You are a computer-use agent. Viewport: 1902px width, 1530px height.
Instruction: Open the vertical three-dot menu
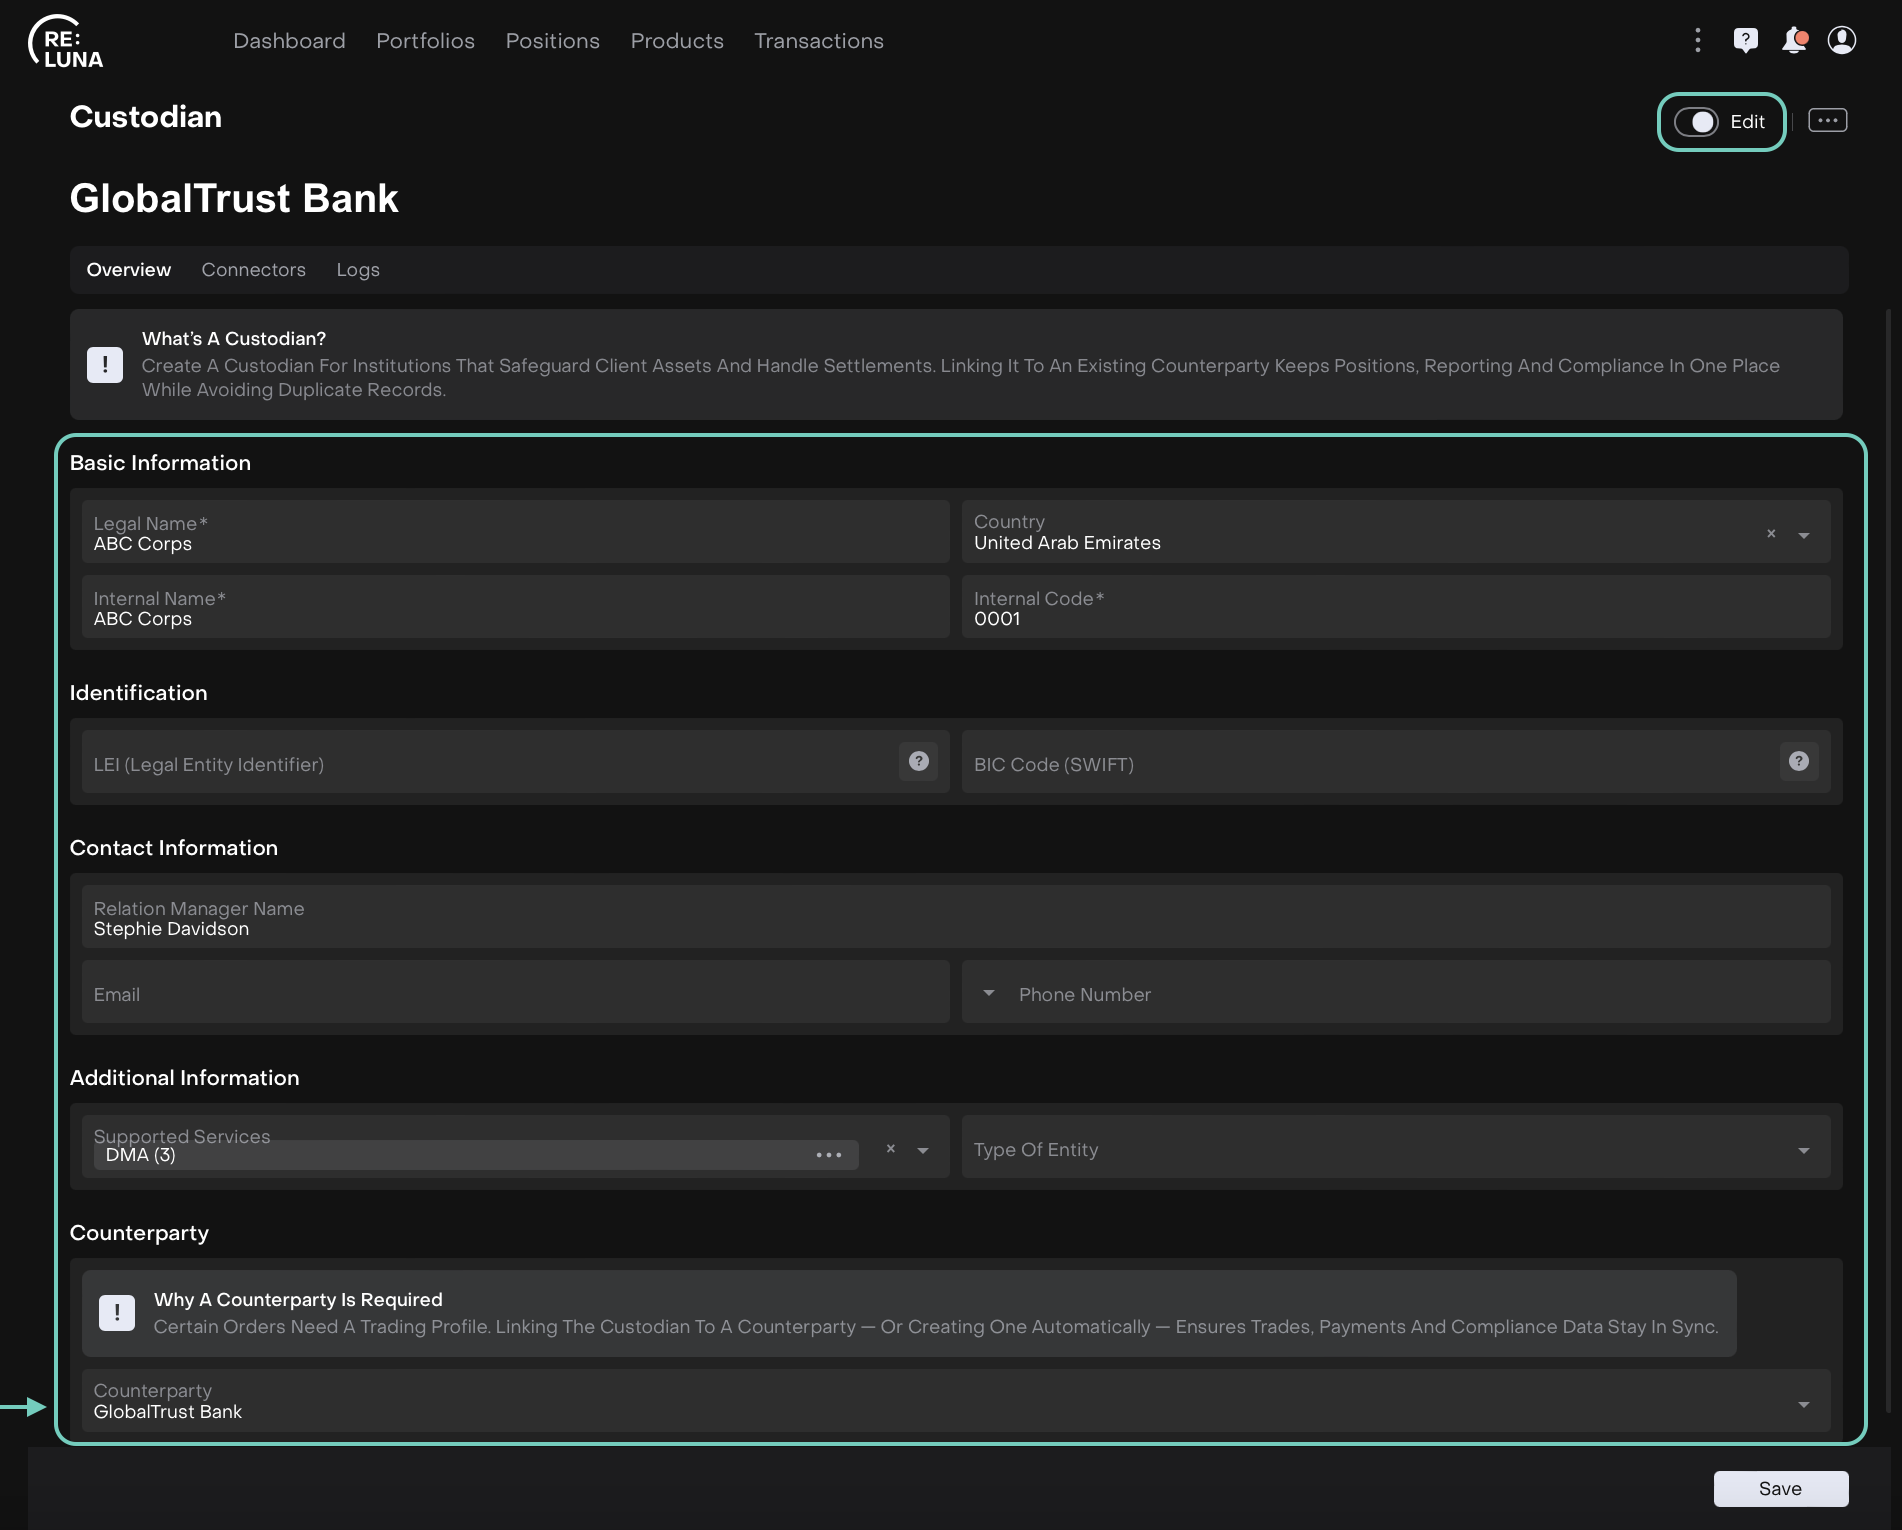coord(1697,40)
